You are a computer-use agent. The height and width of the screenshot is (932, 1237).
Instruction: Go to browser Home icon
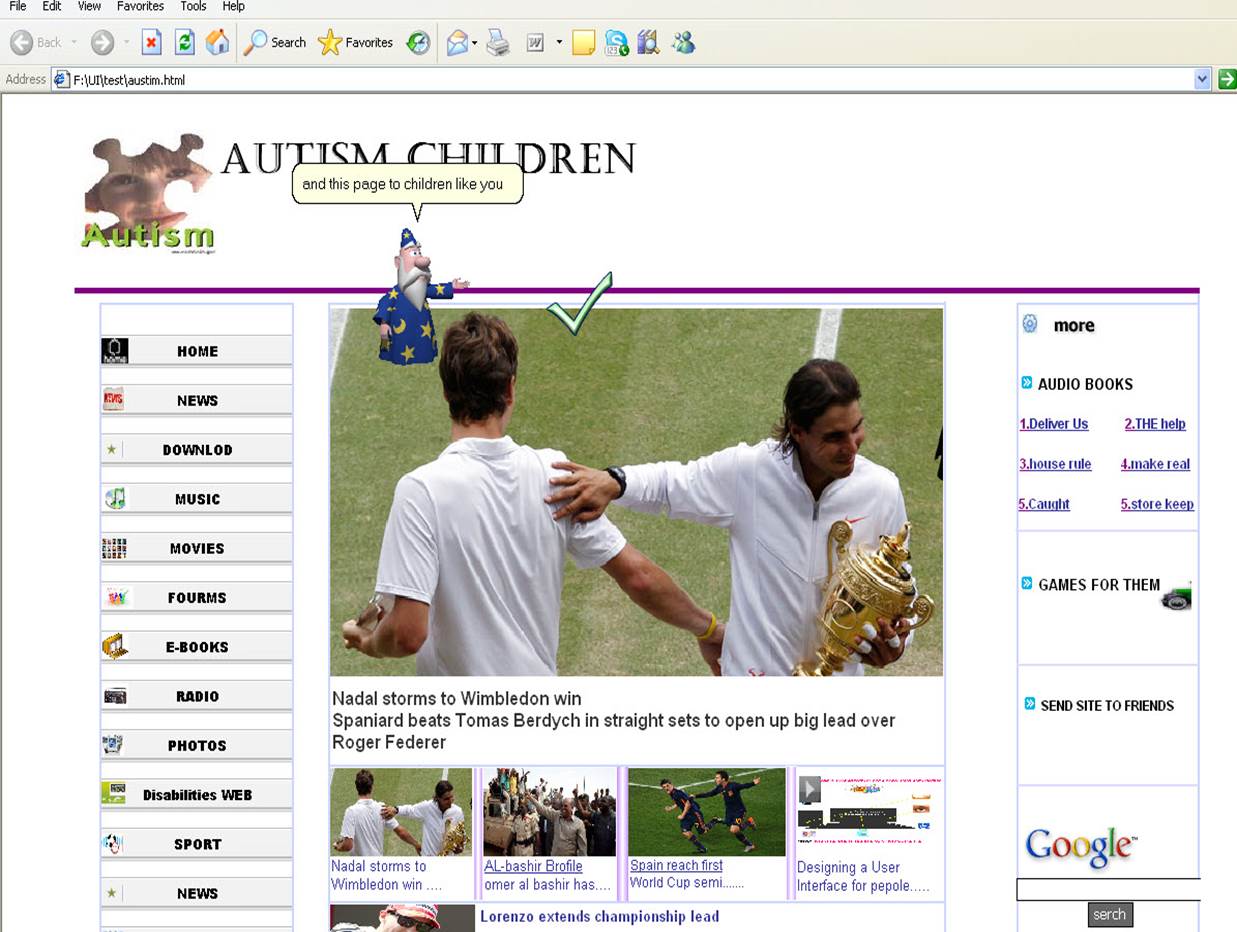(x=217, y=42)
